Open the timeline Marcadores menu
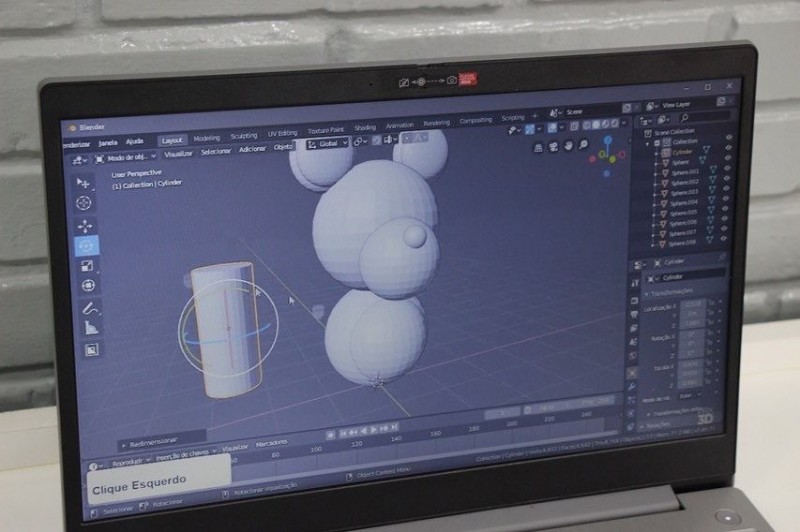This screenshot has height=532, width=800. click(x=271, y=444)
